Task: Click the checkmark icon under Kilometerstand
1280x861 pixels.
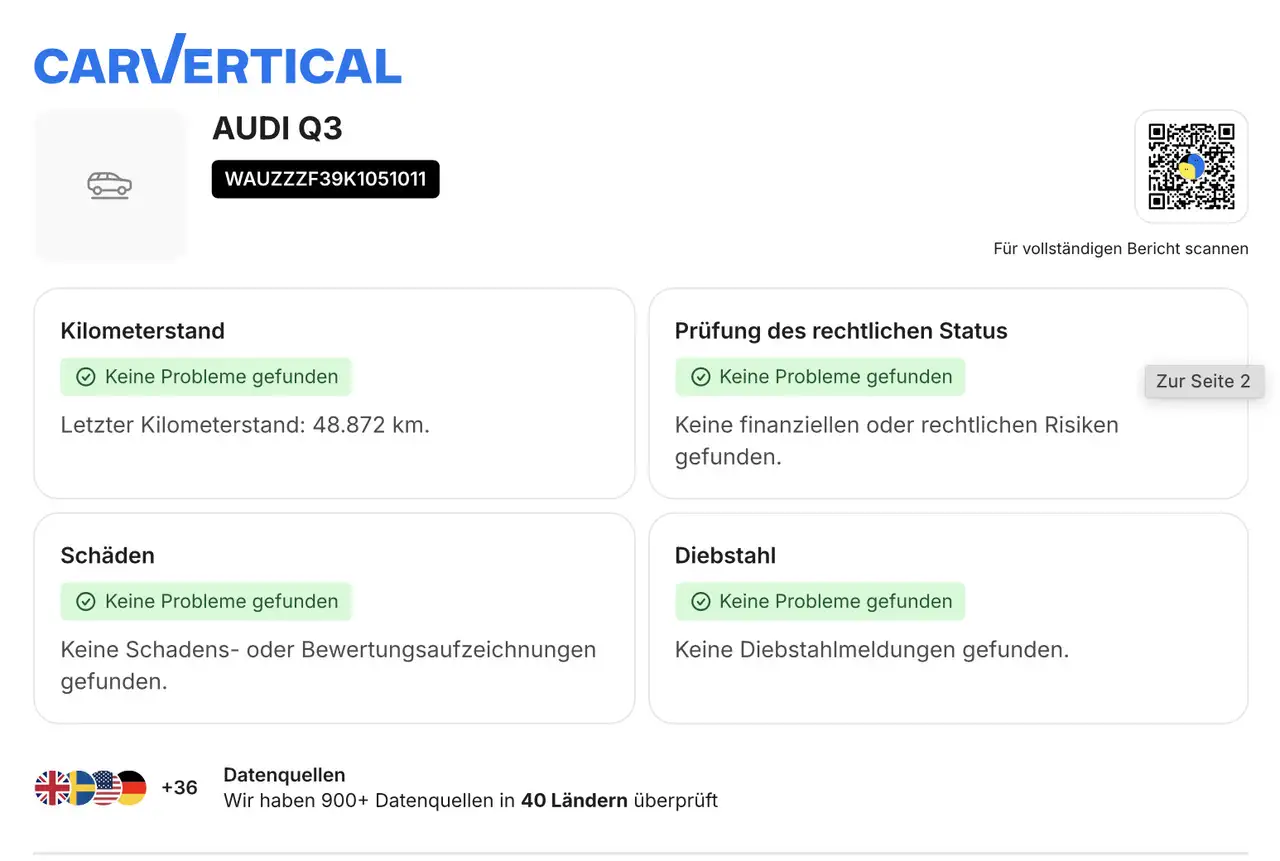Action: tap(86, 377)
